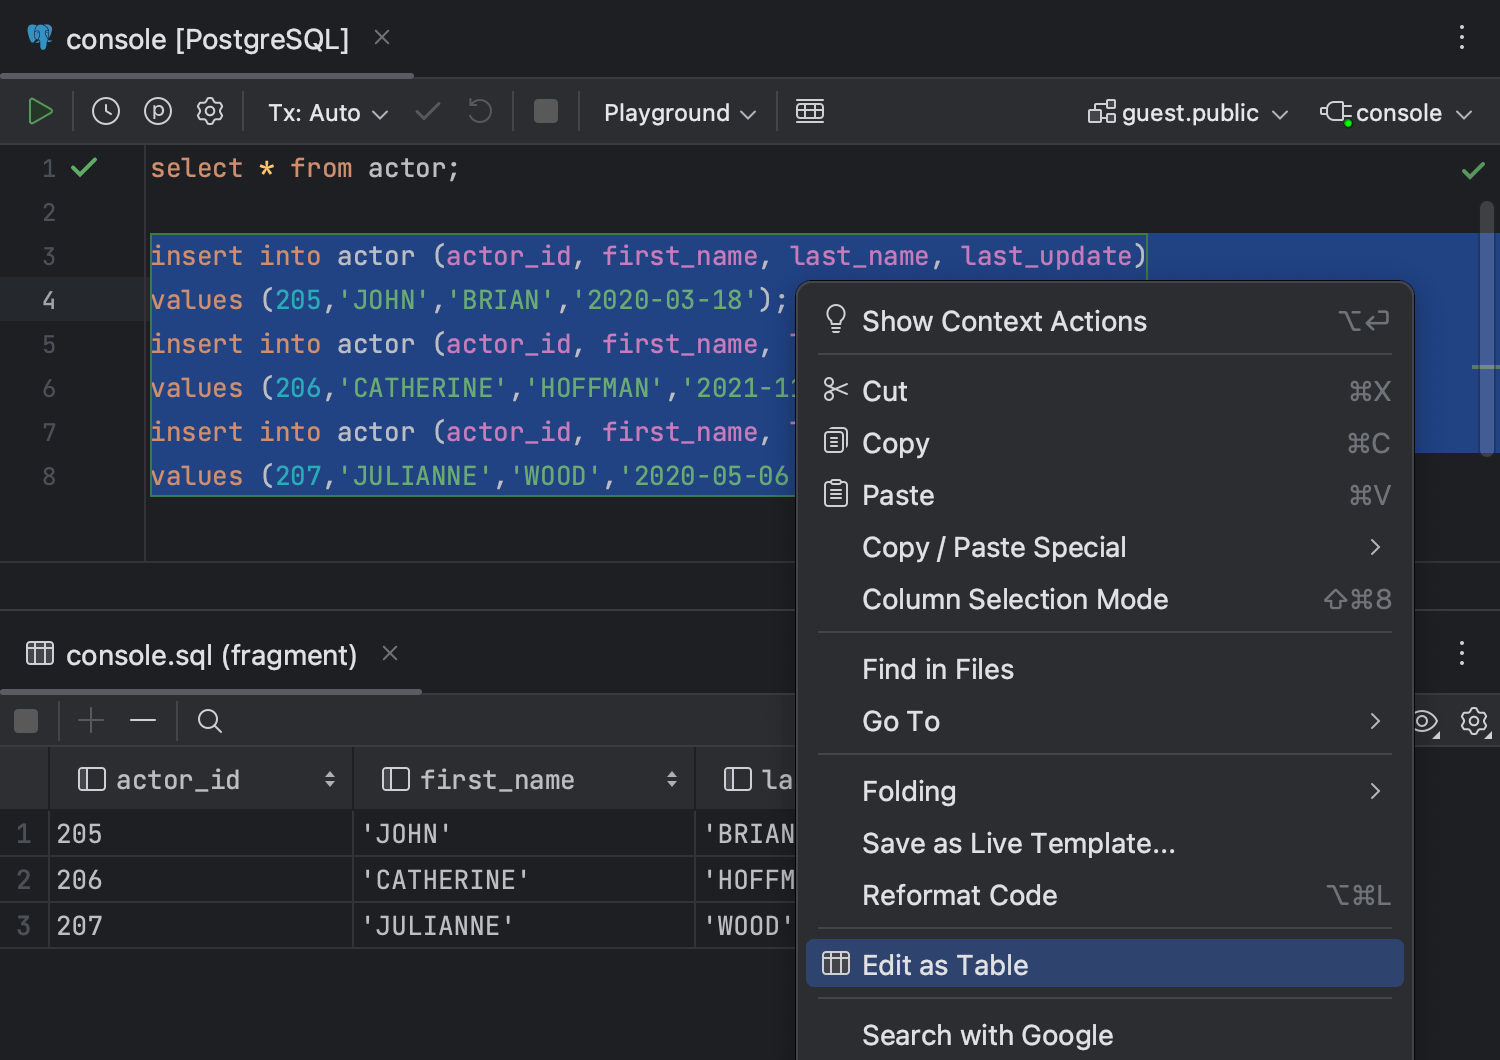Open the Tx: Auto transaction mode dropdown
The image size is (1500, 1060).
tap(326, 112)
